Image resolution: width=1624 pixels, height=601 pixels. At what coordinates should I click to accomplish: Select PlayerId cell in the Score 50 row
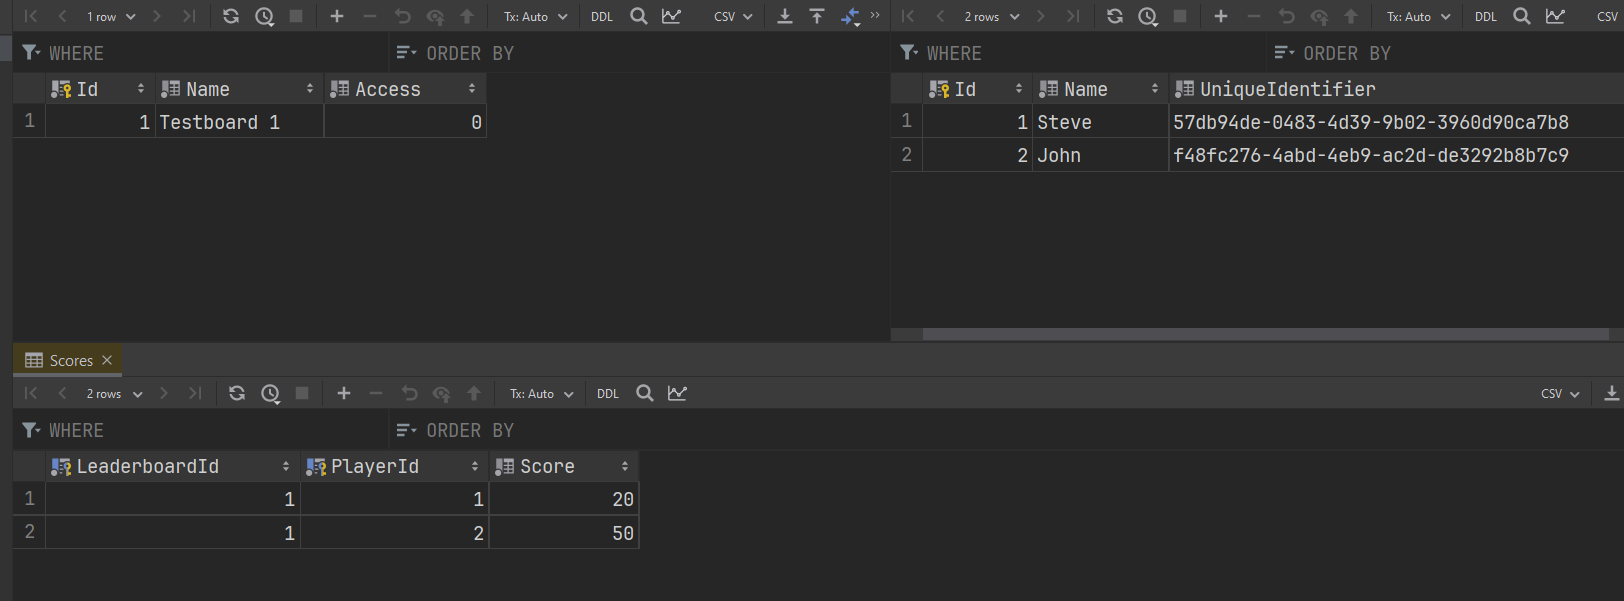(393, 533)
